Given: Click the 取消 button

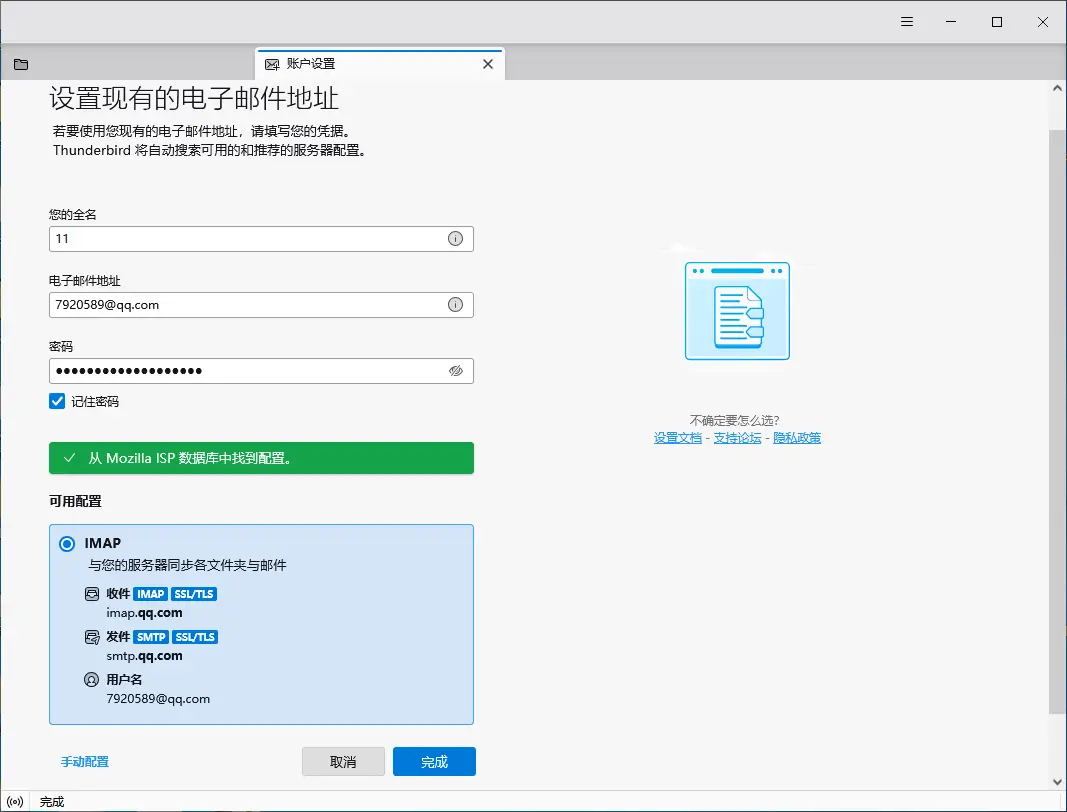Looking at the screenshot, I should (343, 762).
